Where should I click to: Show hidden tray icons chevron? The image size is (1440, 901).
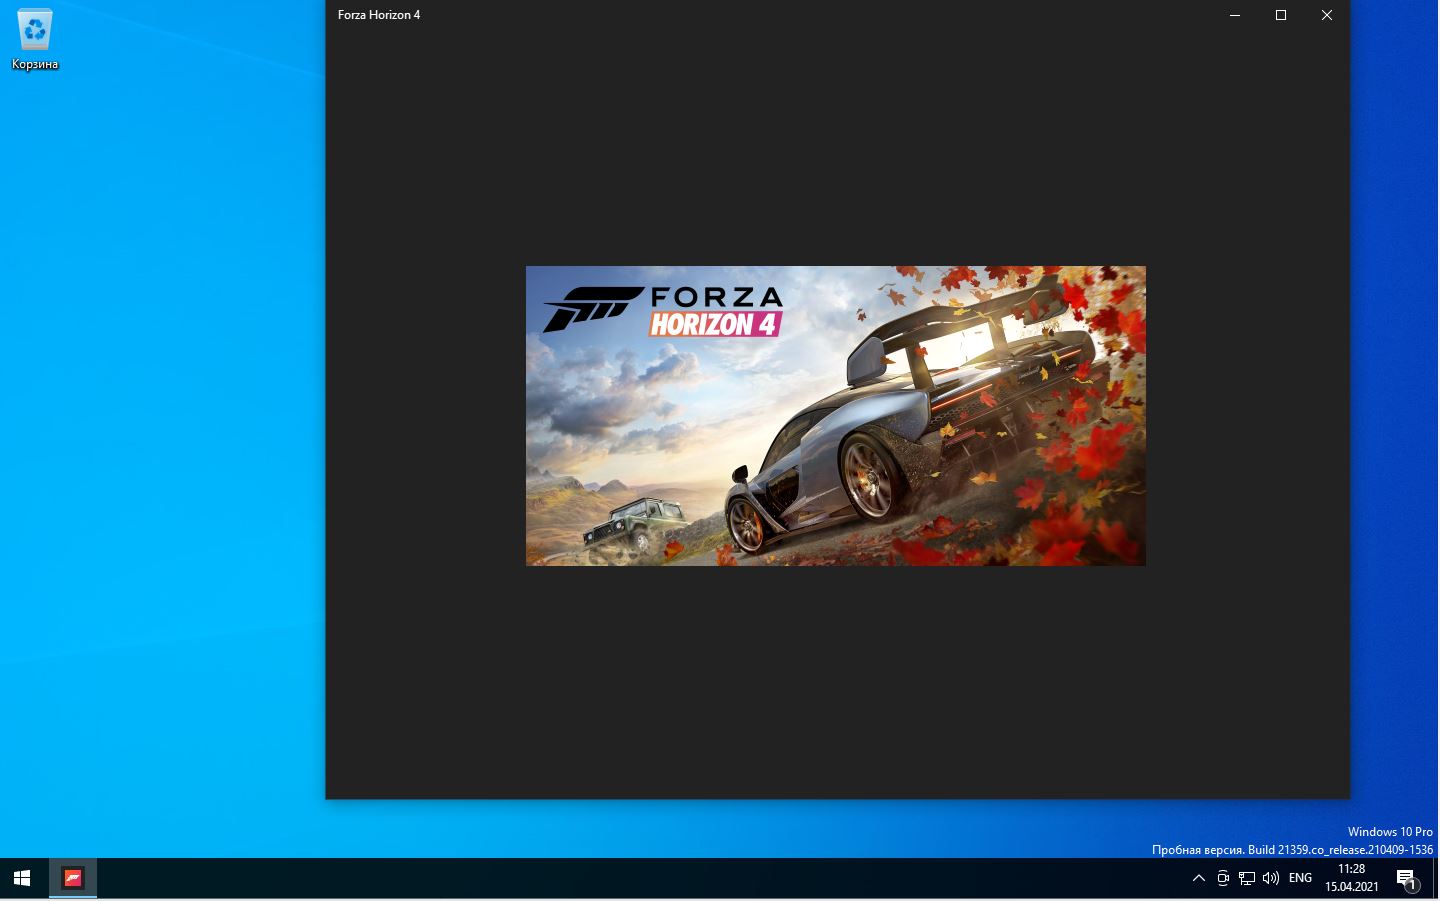pyautogui.click(x=1199, y=879)
